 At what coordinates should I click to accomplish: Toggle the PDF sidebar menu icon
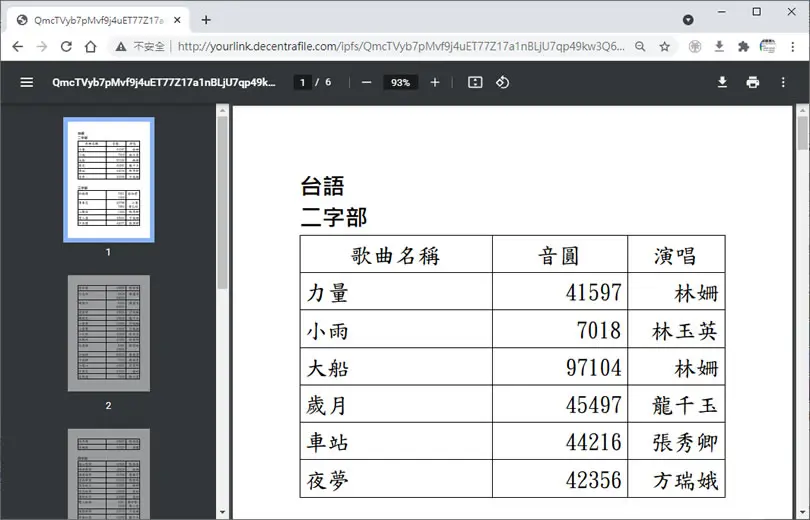click(x=26, y=82)
